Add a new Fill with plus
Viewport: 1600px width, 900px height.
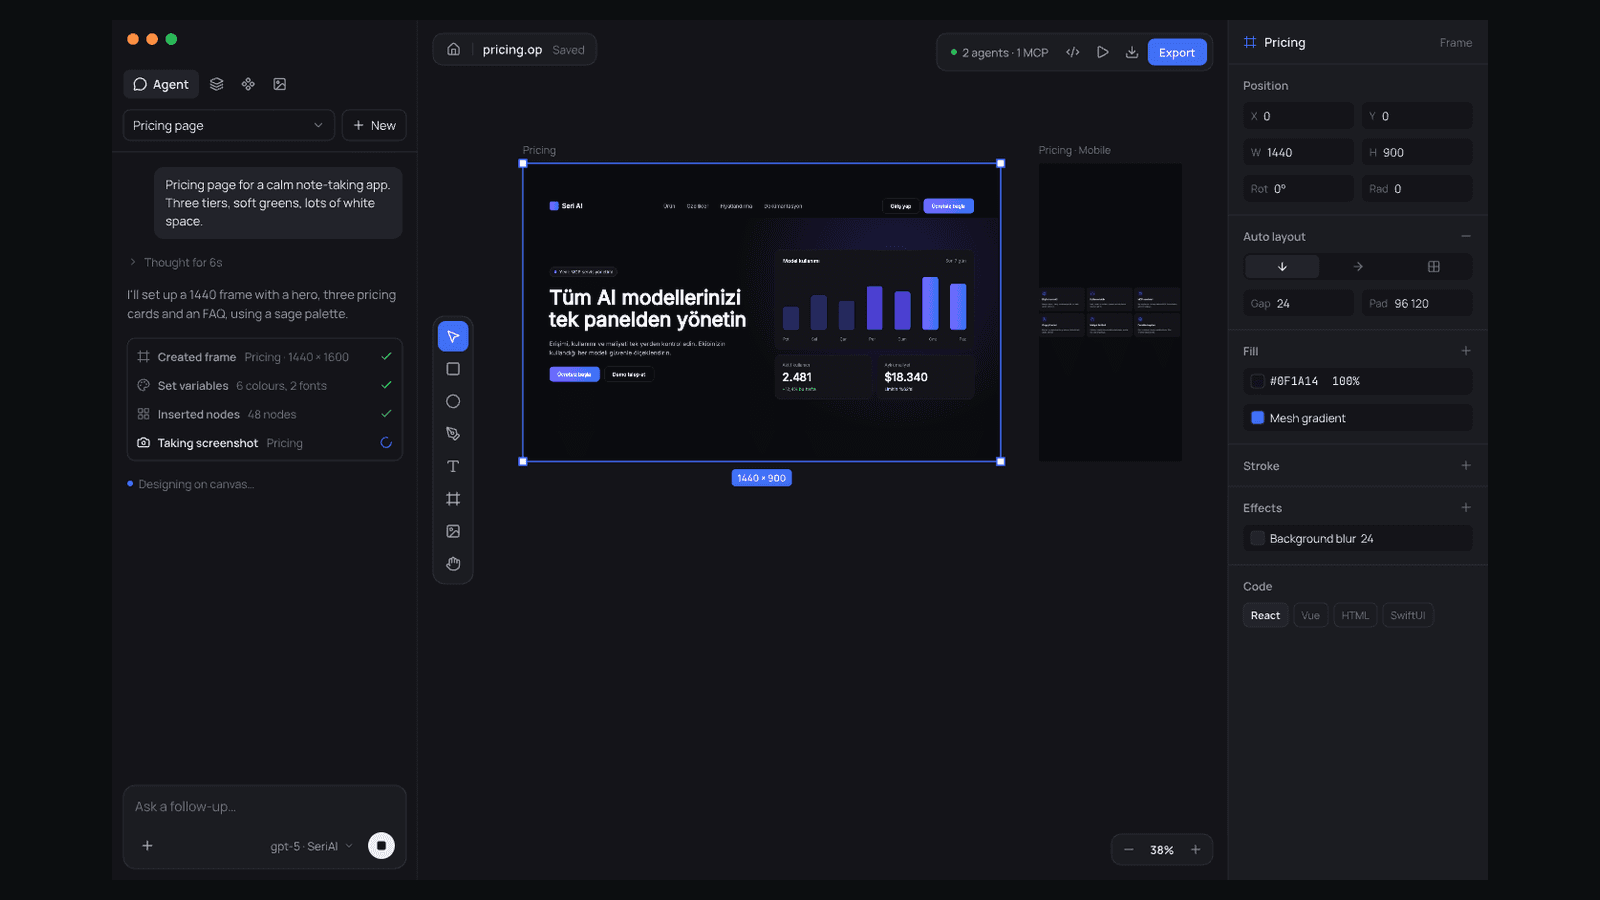[x=1466, y=351]
